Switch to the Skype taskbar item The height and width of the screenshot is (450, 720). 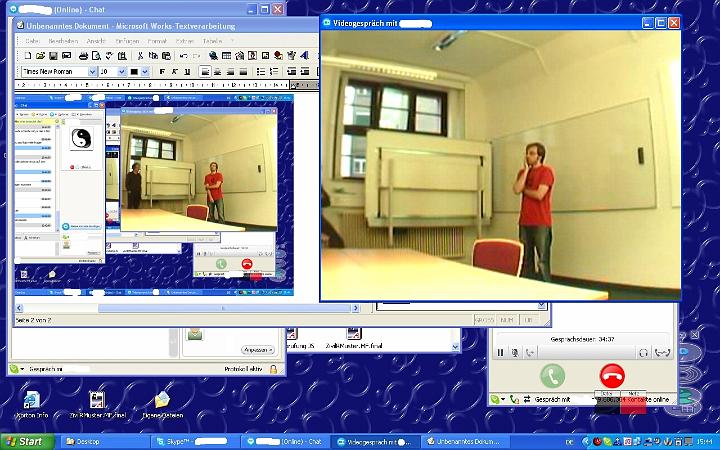(197, 442)
